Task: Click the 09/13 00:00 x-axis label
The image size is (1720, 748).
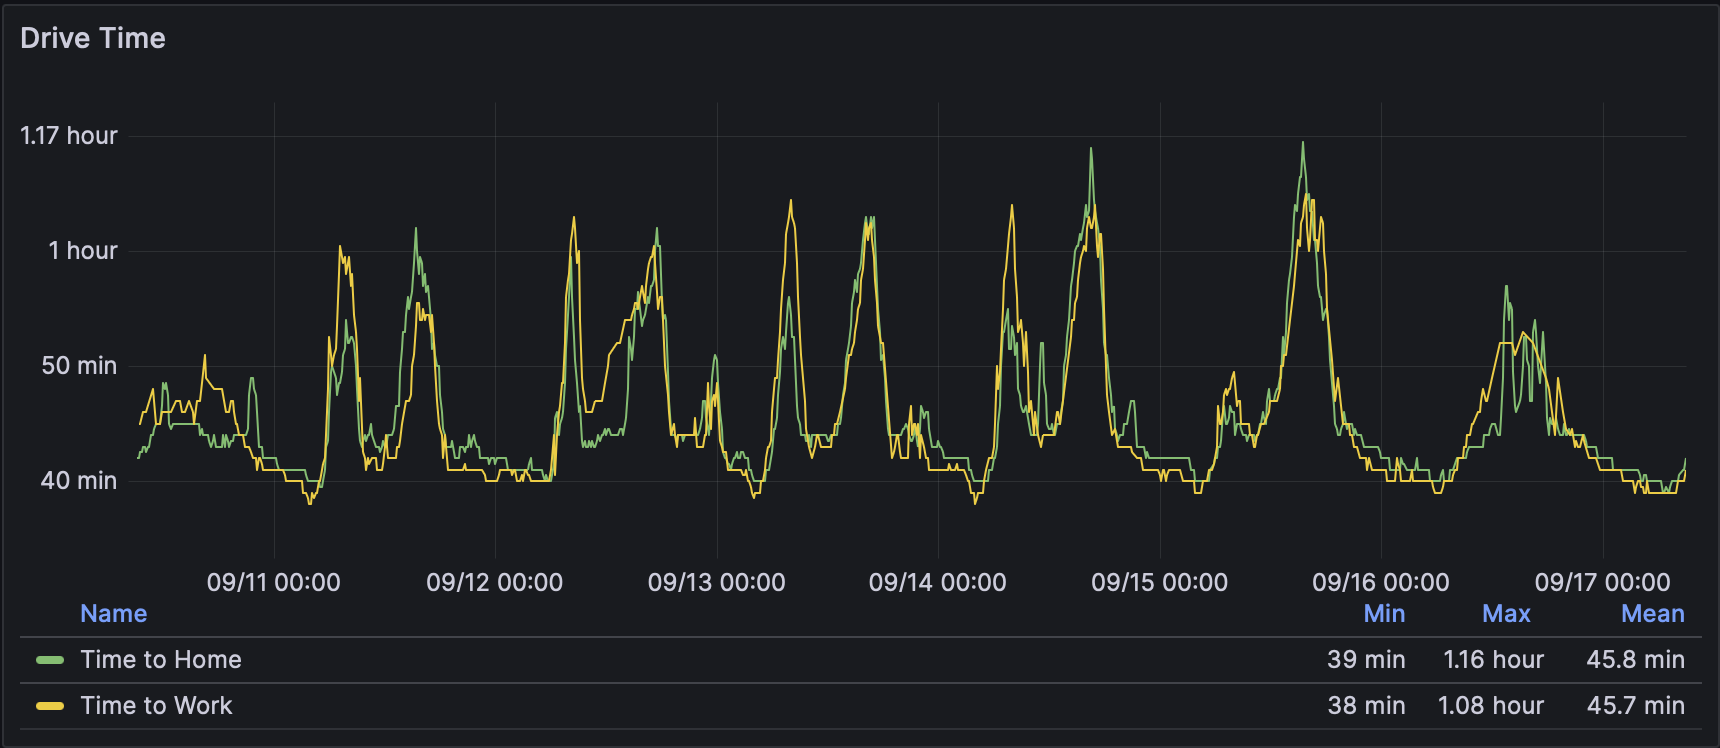Action: [x=717, y=583]
